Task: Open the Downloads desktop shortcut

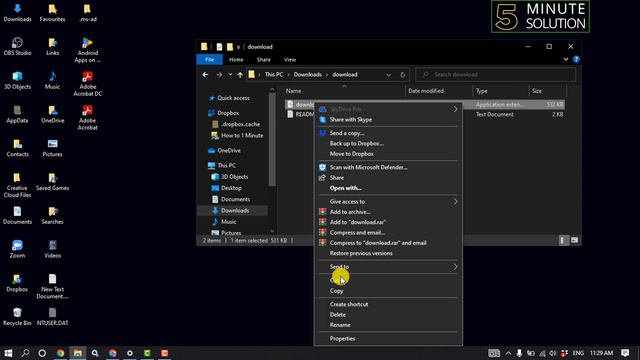Action: pyautogui.click(x=17, y=13)
